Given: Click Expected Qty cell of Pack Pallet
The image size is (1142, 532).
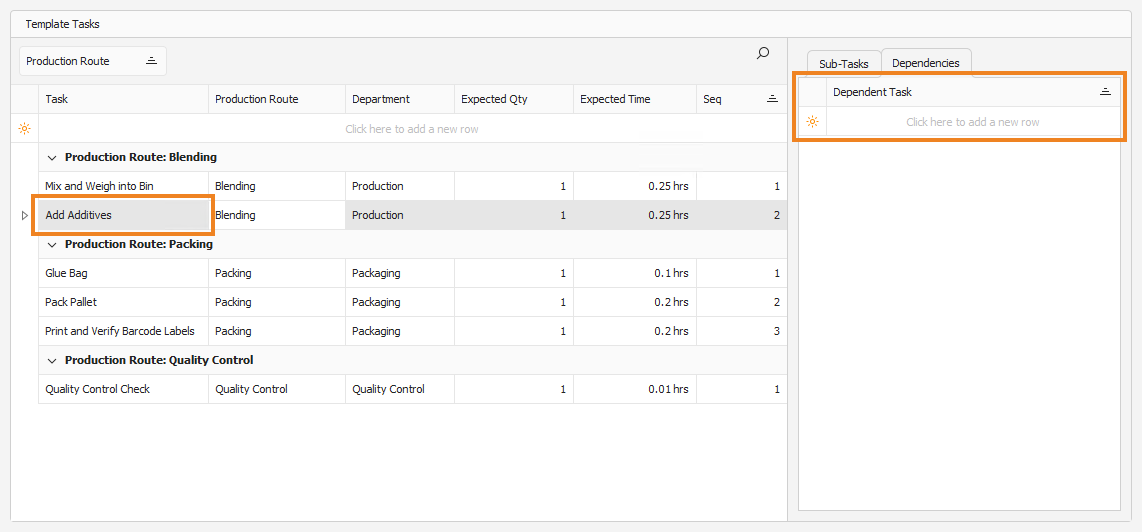Looking at the screenshot, I should tap(514, 302).
